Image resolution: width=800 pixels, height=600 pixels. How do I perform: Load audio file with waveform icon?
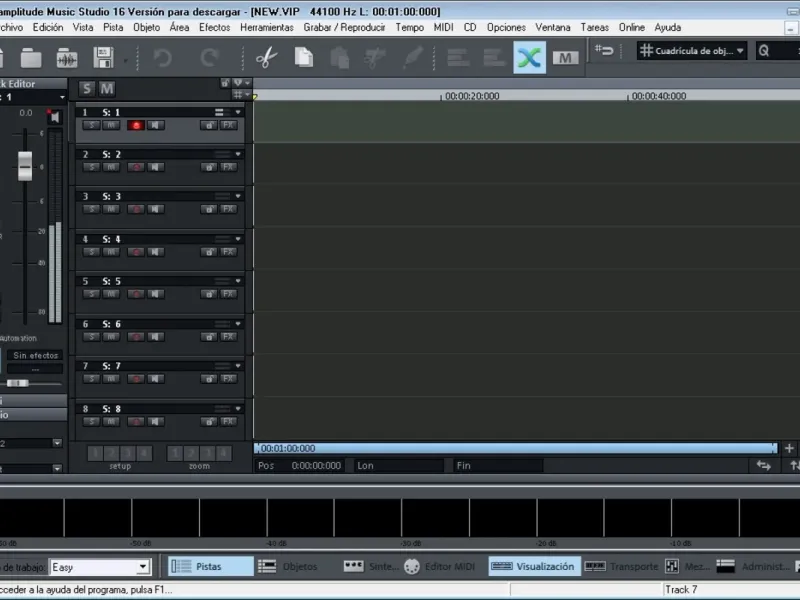(x=66, y=58)
